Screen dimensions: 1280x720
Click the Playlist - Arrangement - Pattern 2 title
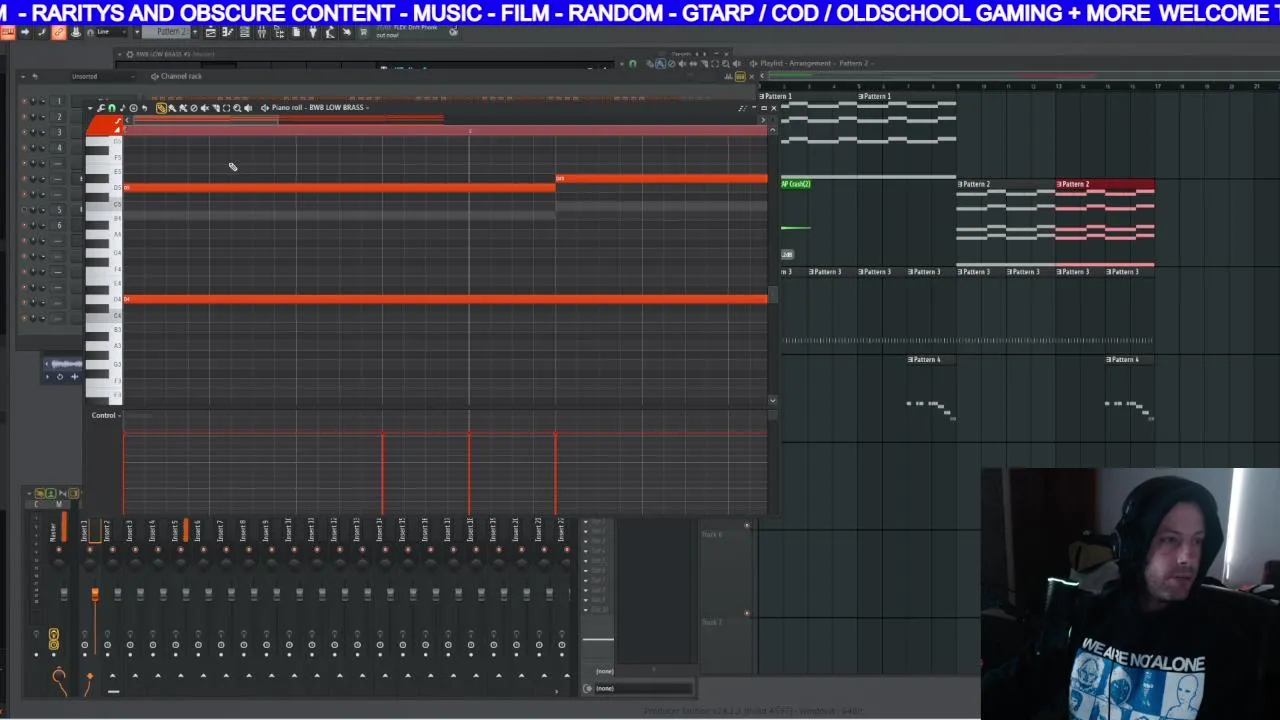tap(813, 63)
